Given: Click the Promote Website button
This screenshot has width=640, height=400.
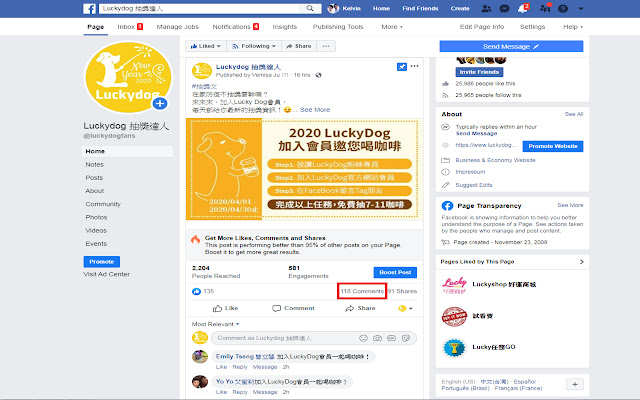Looking at the screenshot, I should click(553, 146).
